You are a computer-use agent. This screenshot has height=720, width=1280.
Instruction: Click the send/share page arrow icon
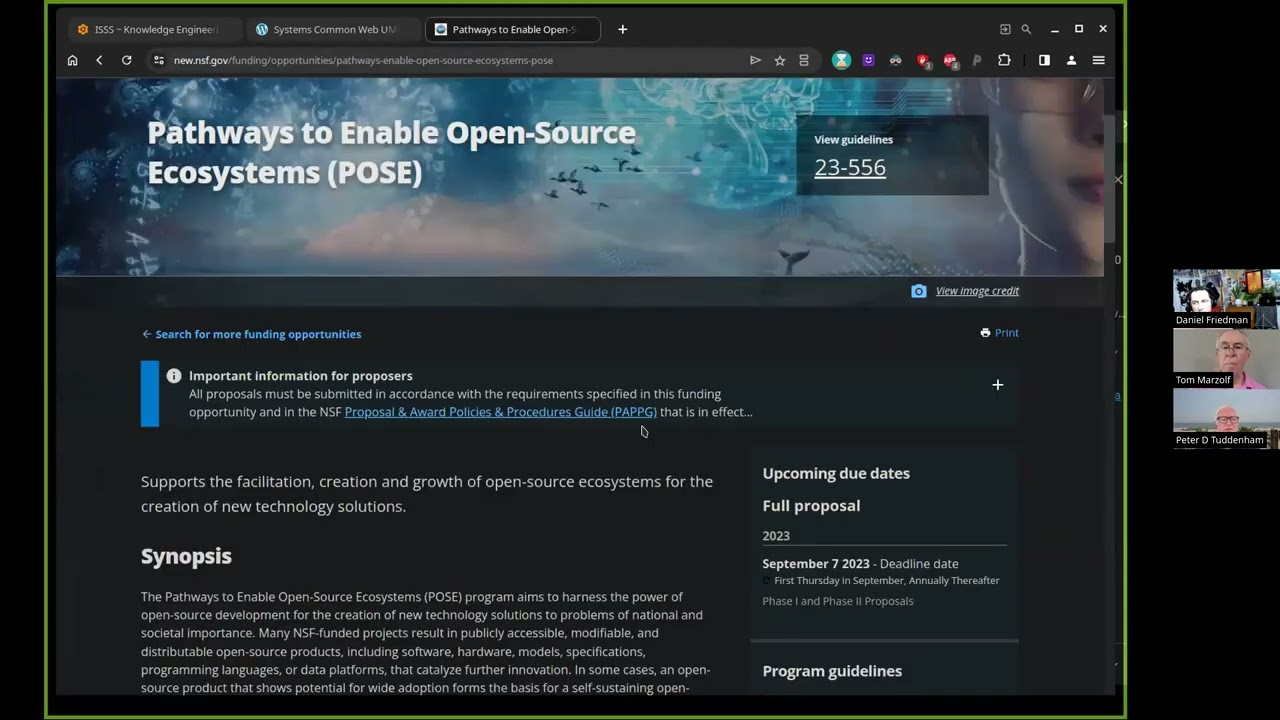pyautogui.click(x=755, y=60)
